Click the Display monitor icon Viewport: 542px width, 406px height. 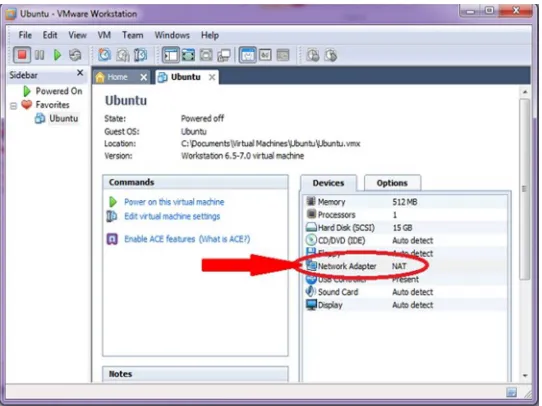pos(311,304)
